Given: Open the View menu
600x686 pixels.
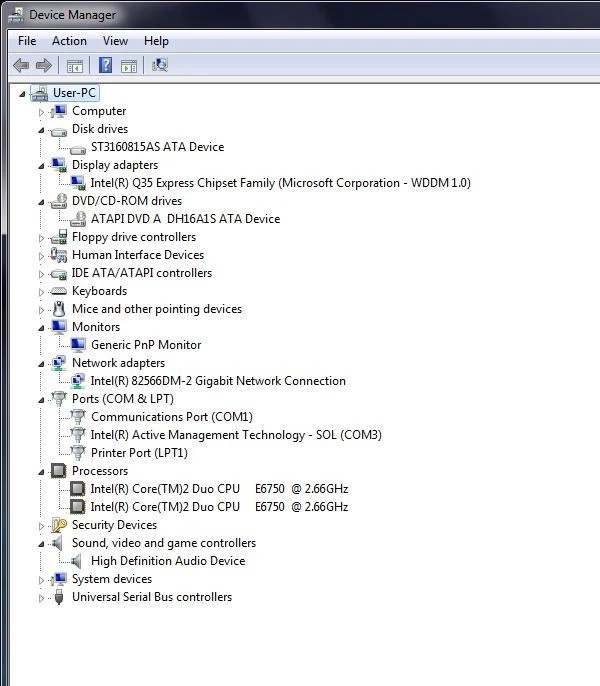Looking at the screenshot, I should [116, 41].
